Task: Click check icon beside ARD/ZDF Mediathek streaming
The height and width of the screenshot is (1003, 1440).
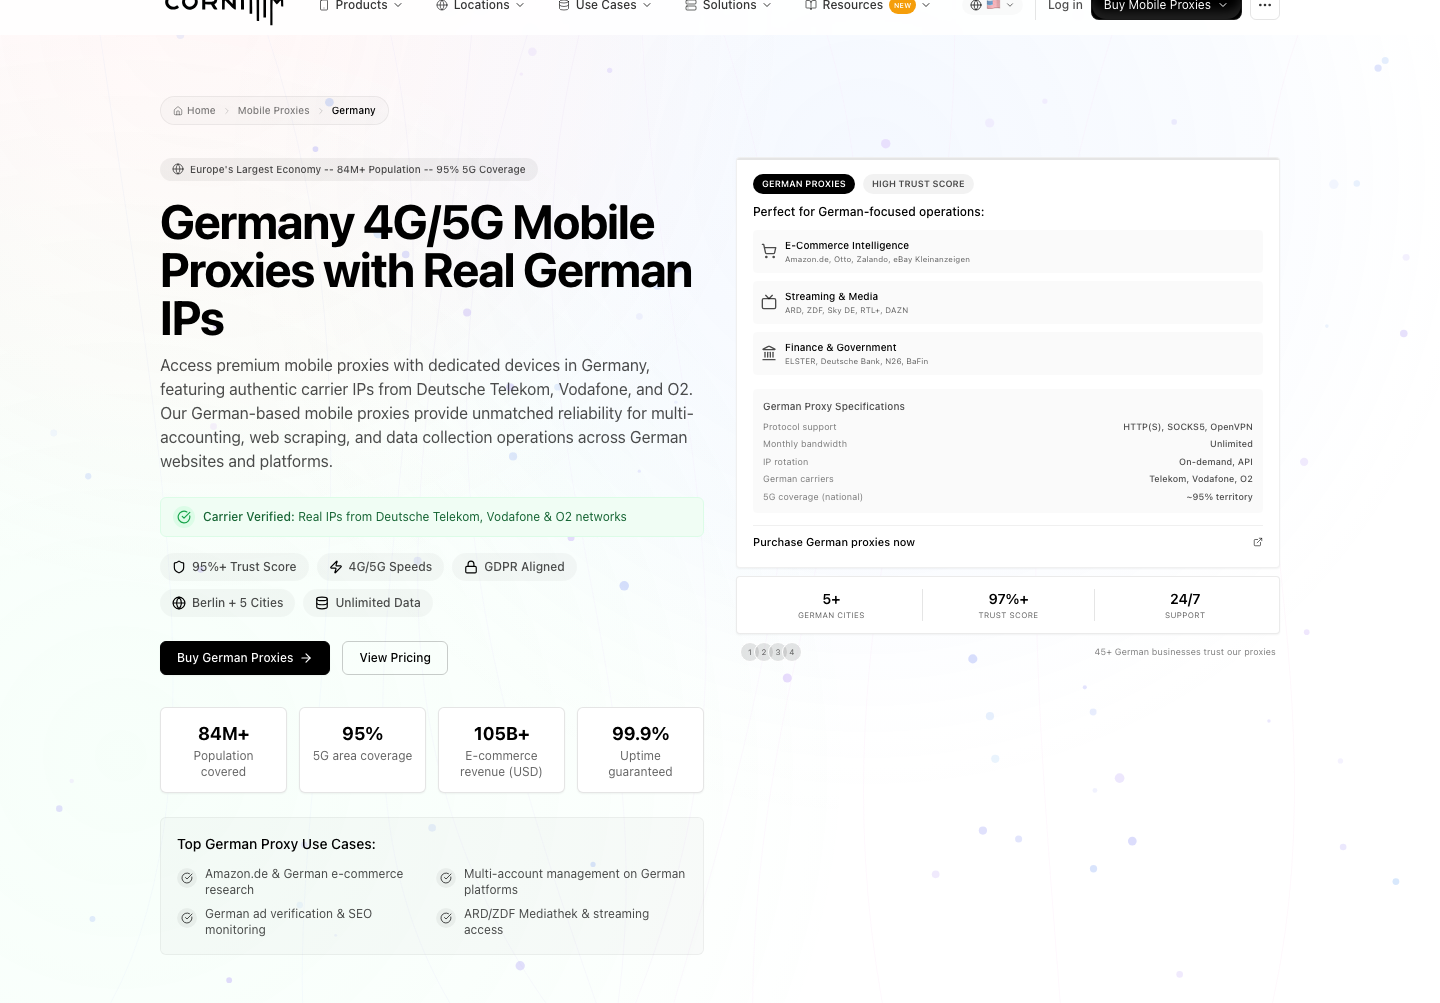Action: [446, 918]
